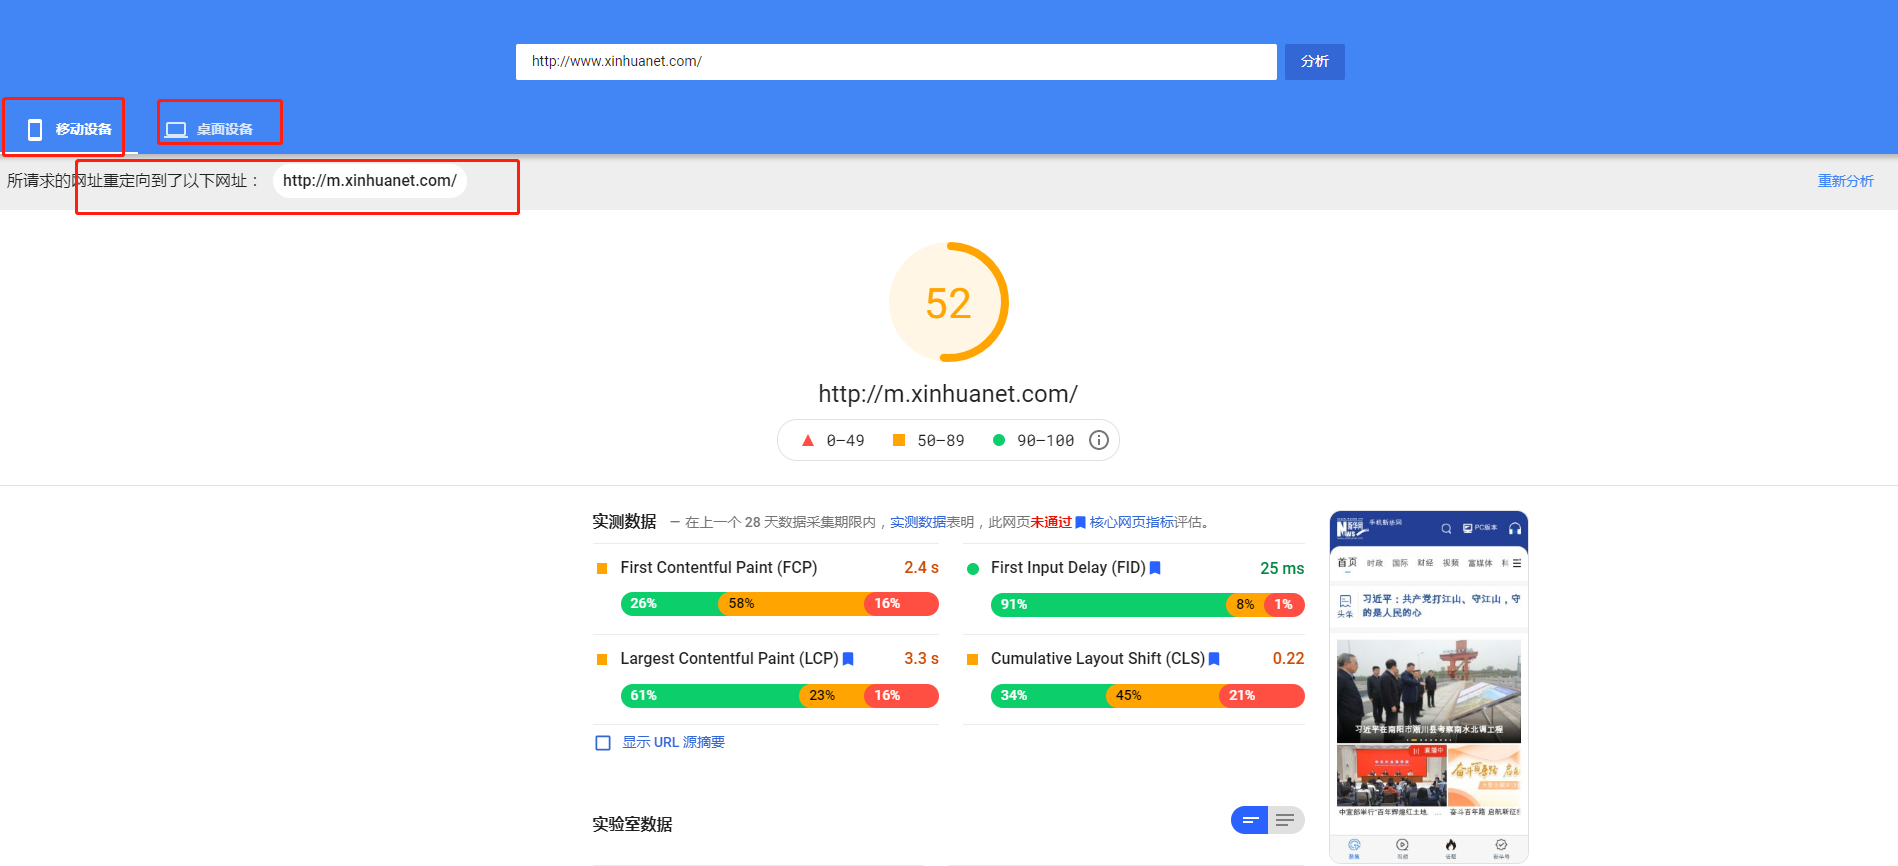
Task: Click the bookmark icon next to LCP
Action: click(x=848, y=659)
